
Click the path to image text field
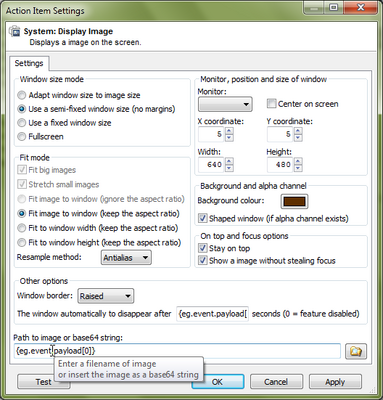click(x=177, y=351)
